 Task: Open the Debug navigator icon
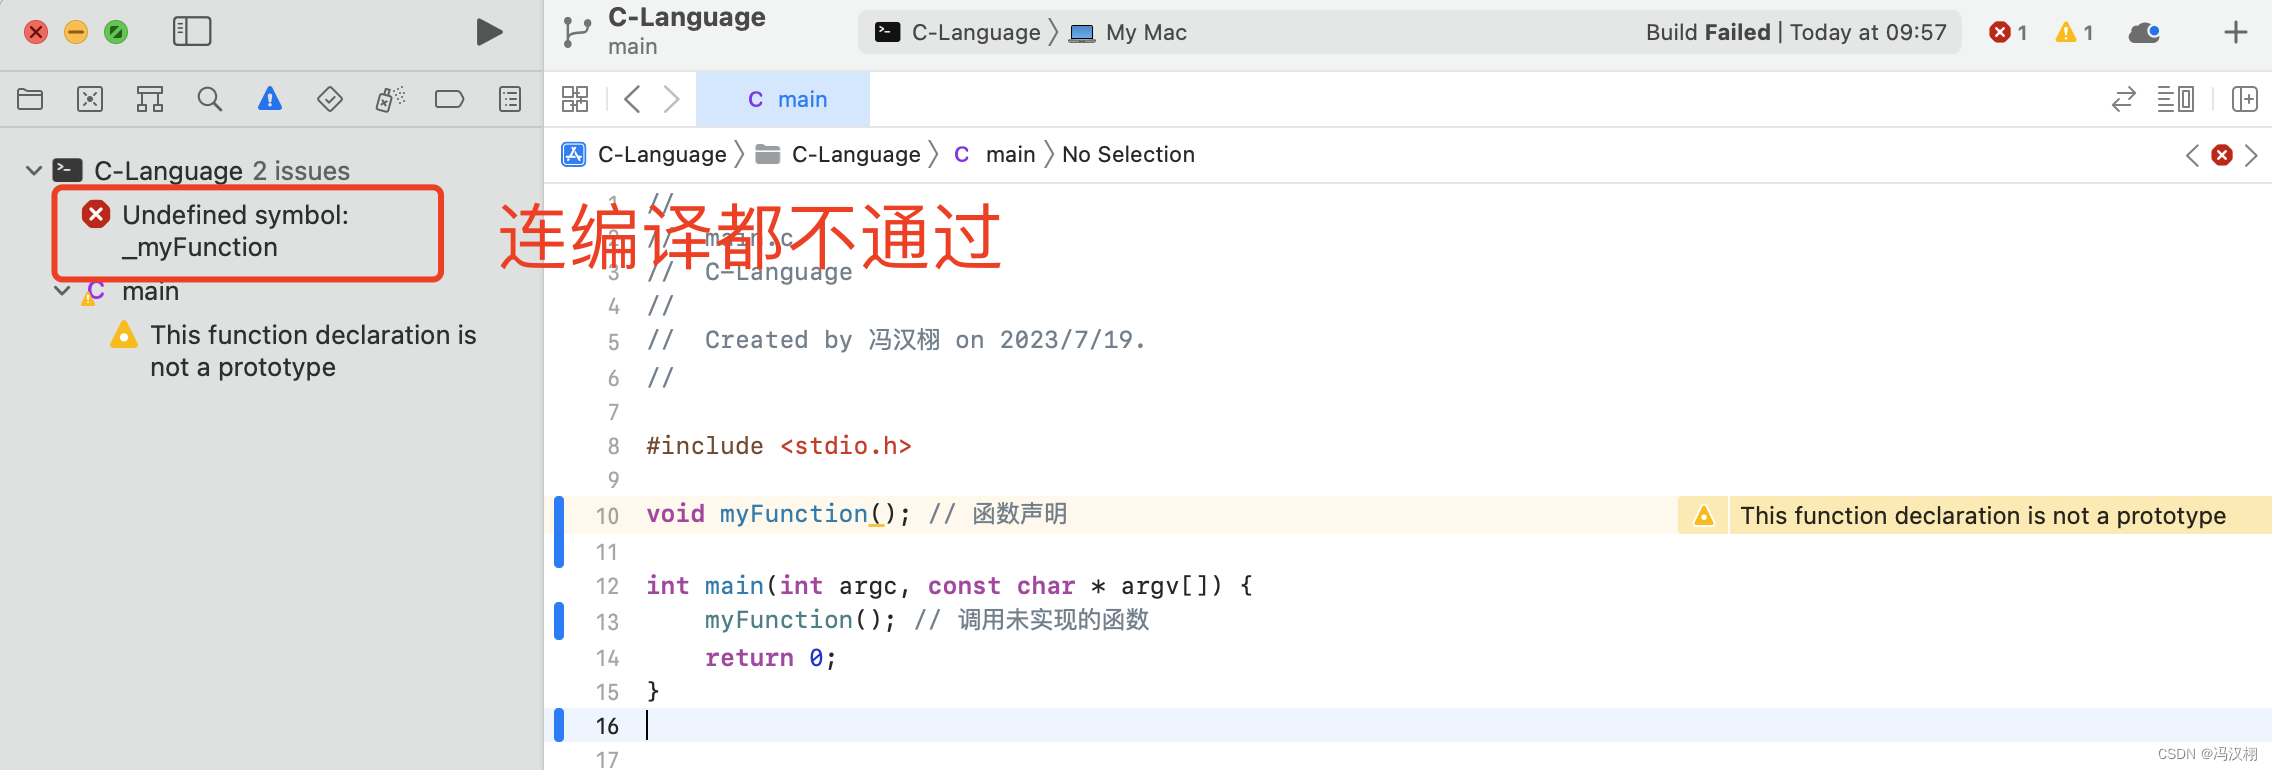tap(390, 99)
